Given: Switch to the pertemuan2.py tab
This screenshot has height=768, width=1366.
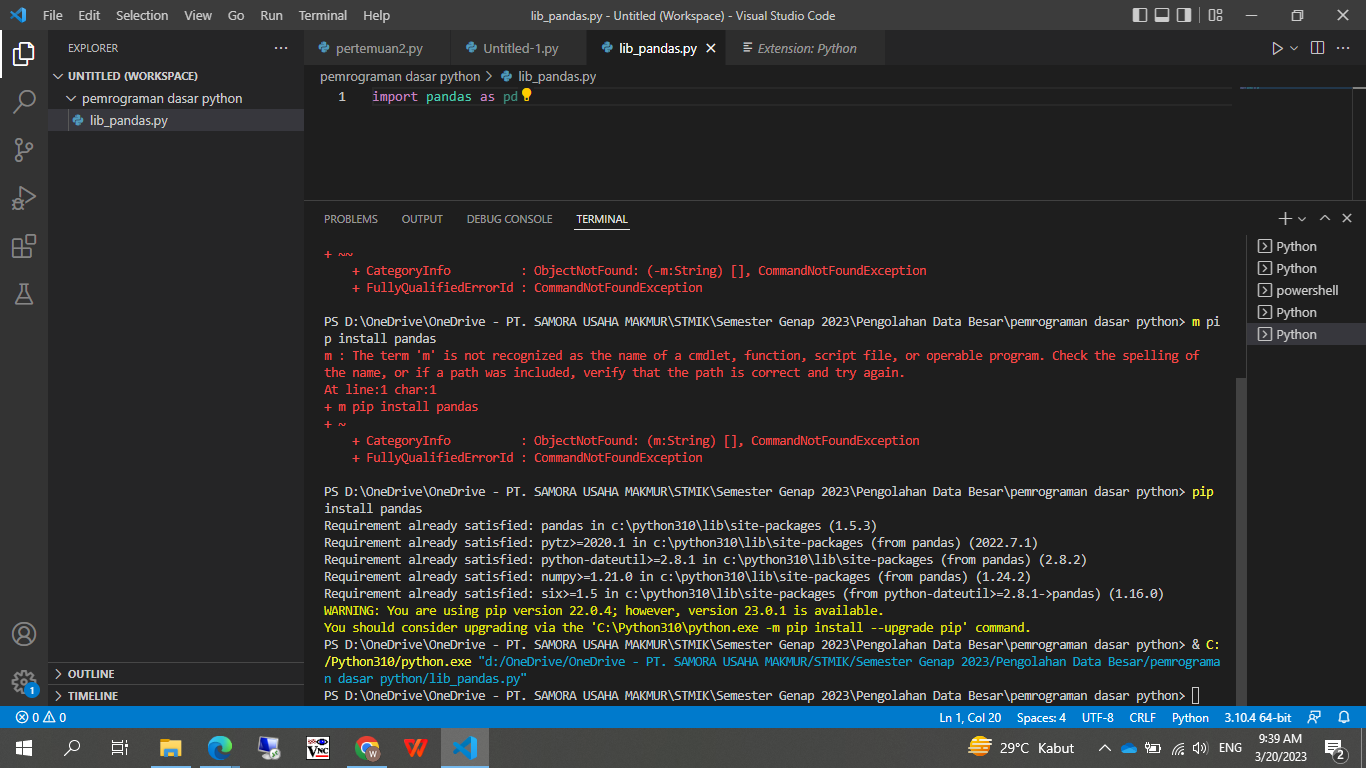Looking at the screenshot, I should point(378,48).
